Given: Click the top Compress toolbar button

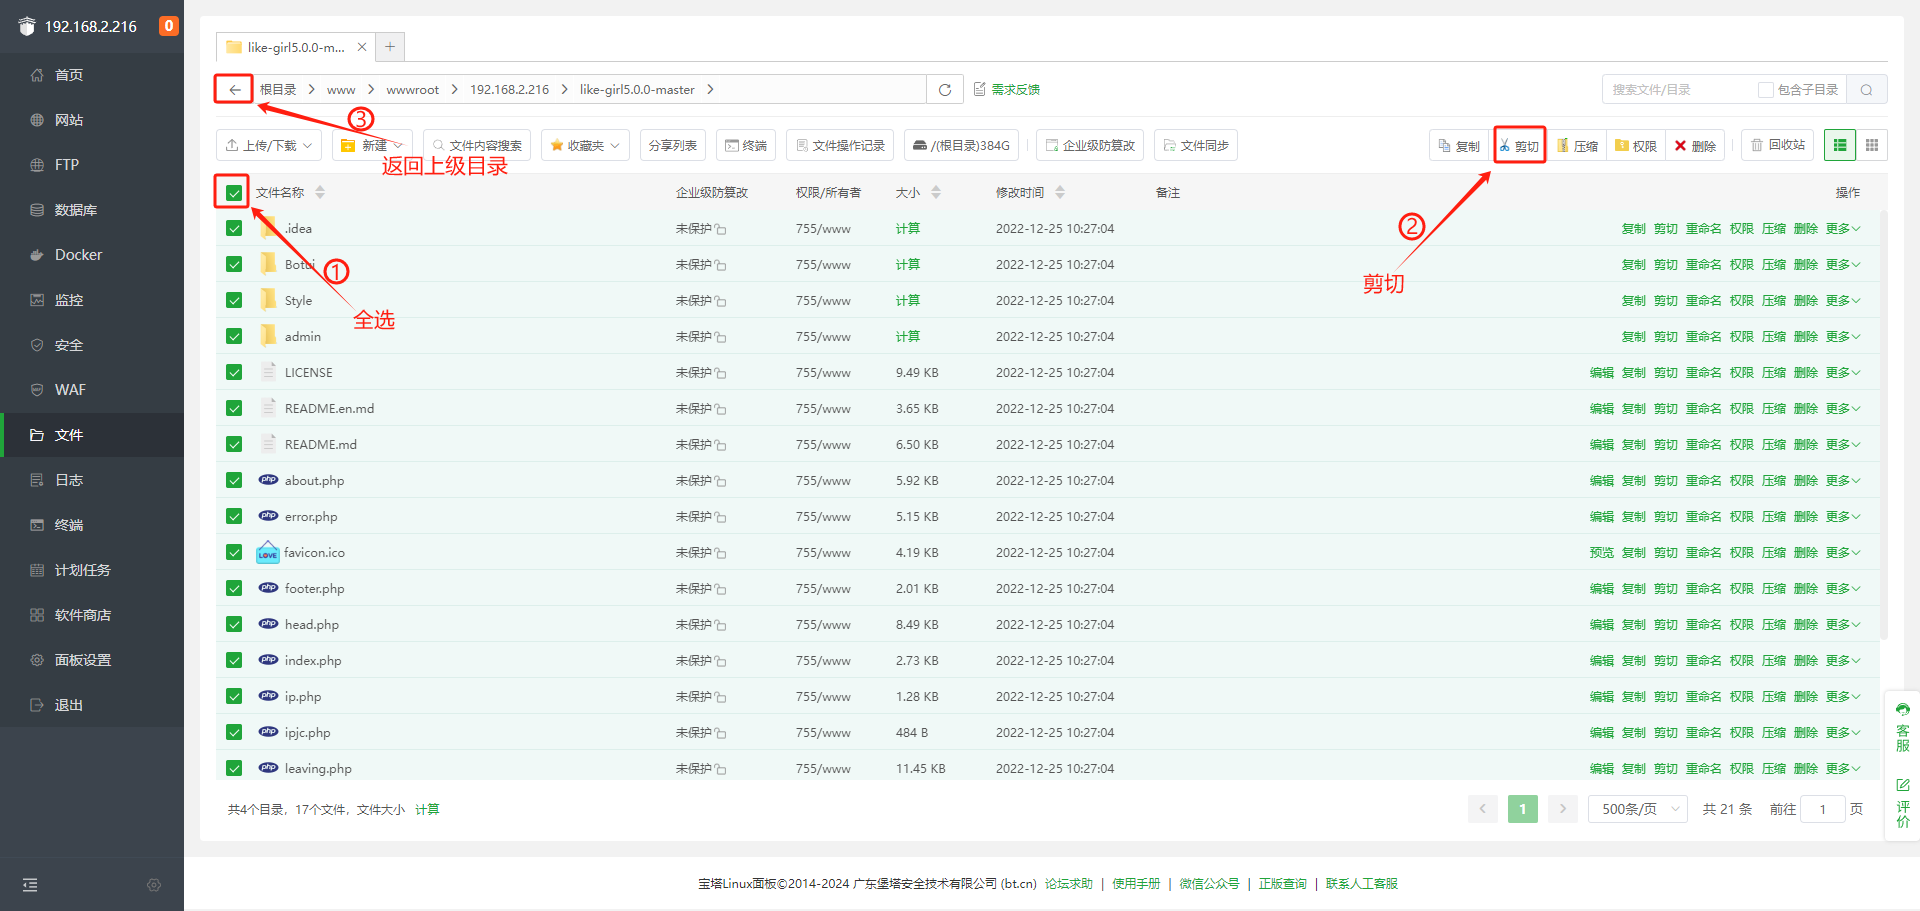Looking at the screenshot, I should point(1577,145).
